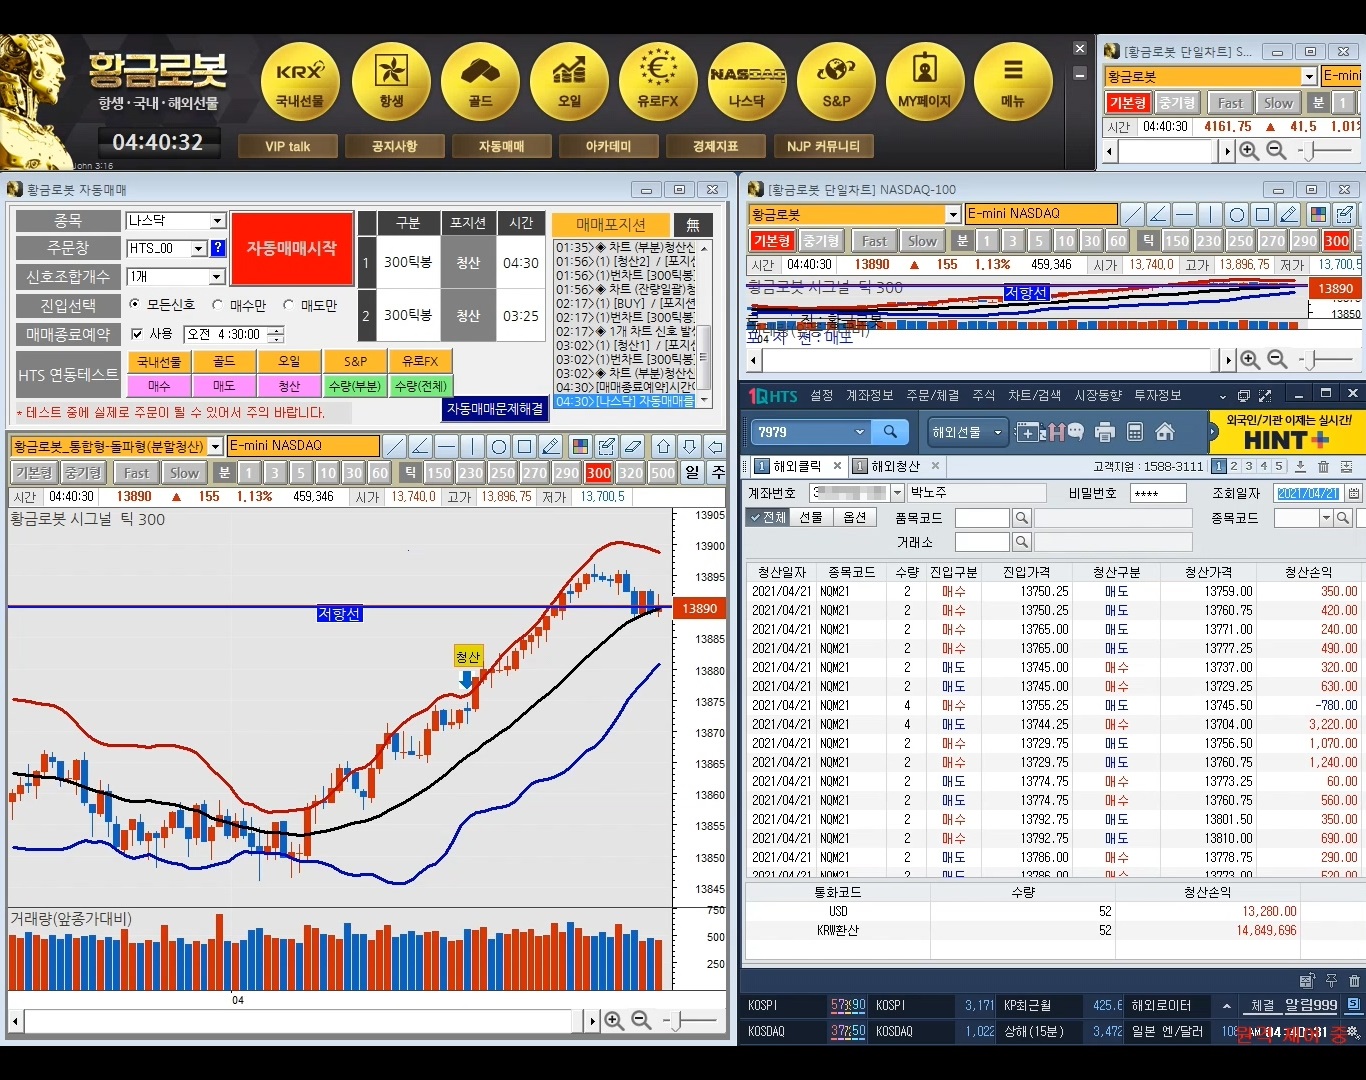Open the 종목코드 dropdown arrow
This screenshot has height=1080, width=1366.
click(x=1326, y=518)
